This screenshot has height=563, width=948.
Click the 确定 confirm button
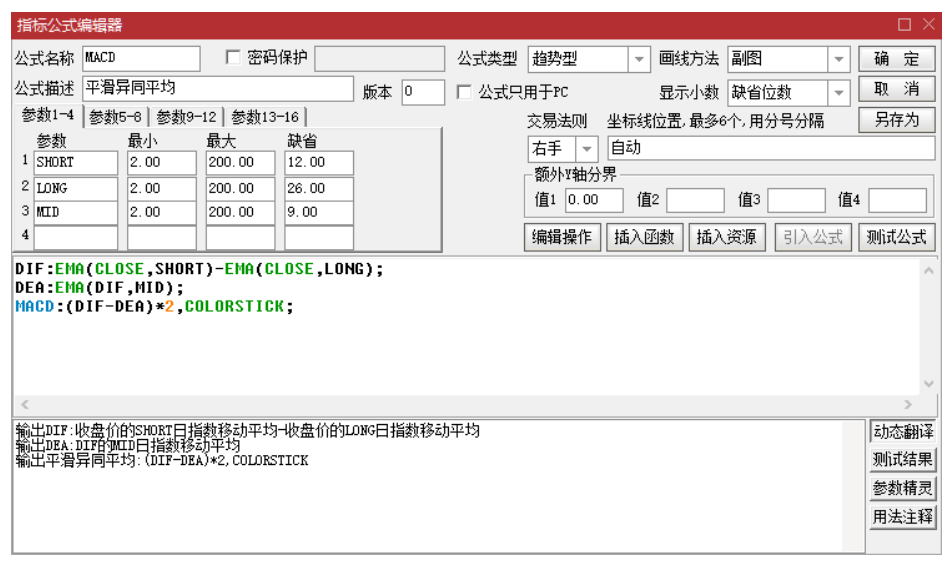point(896,59)
